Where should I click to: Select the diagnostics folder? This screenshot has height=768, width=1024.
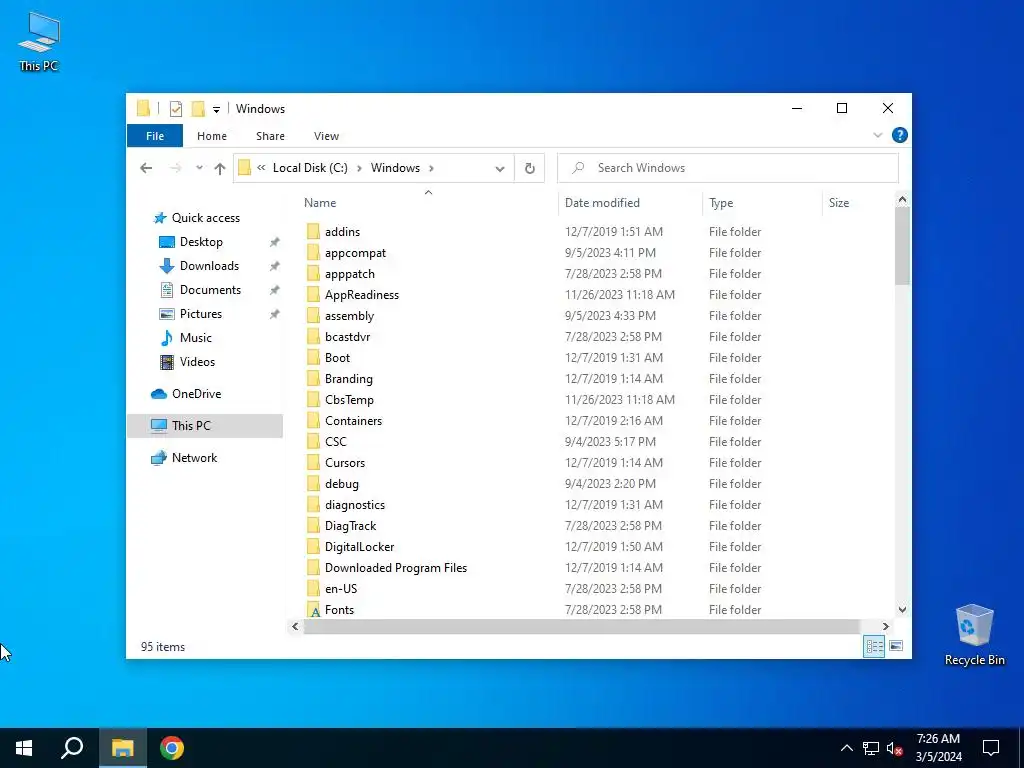(355, 505)
